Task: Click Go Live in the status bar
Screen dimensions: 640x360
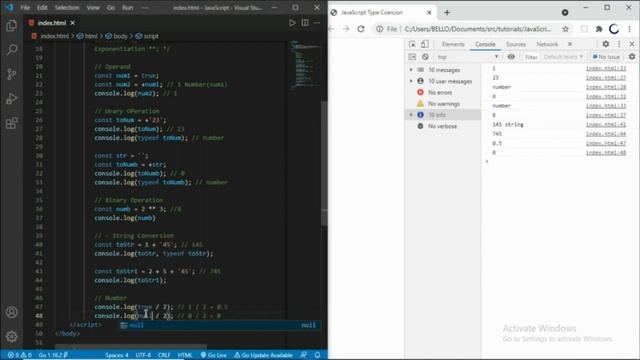Action: point(213,355)
